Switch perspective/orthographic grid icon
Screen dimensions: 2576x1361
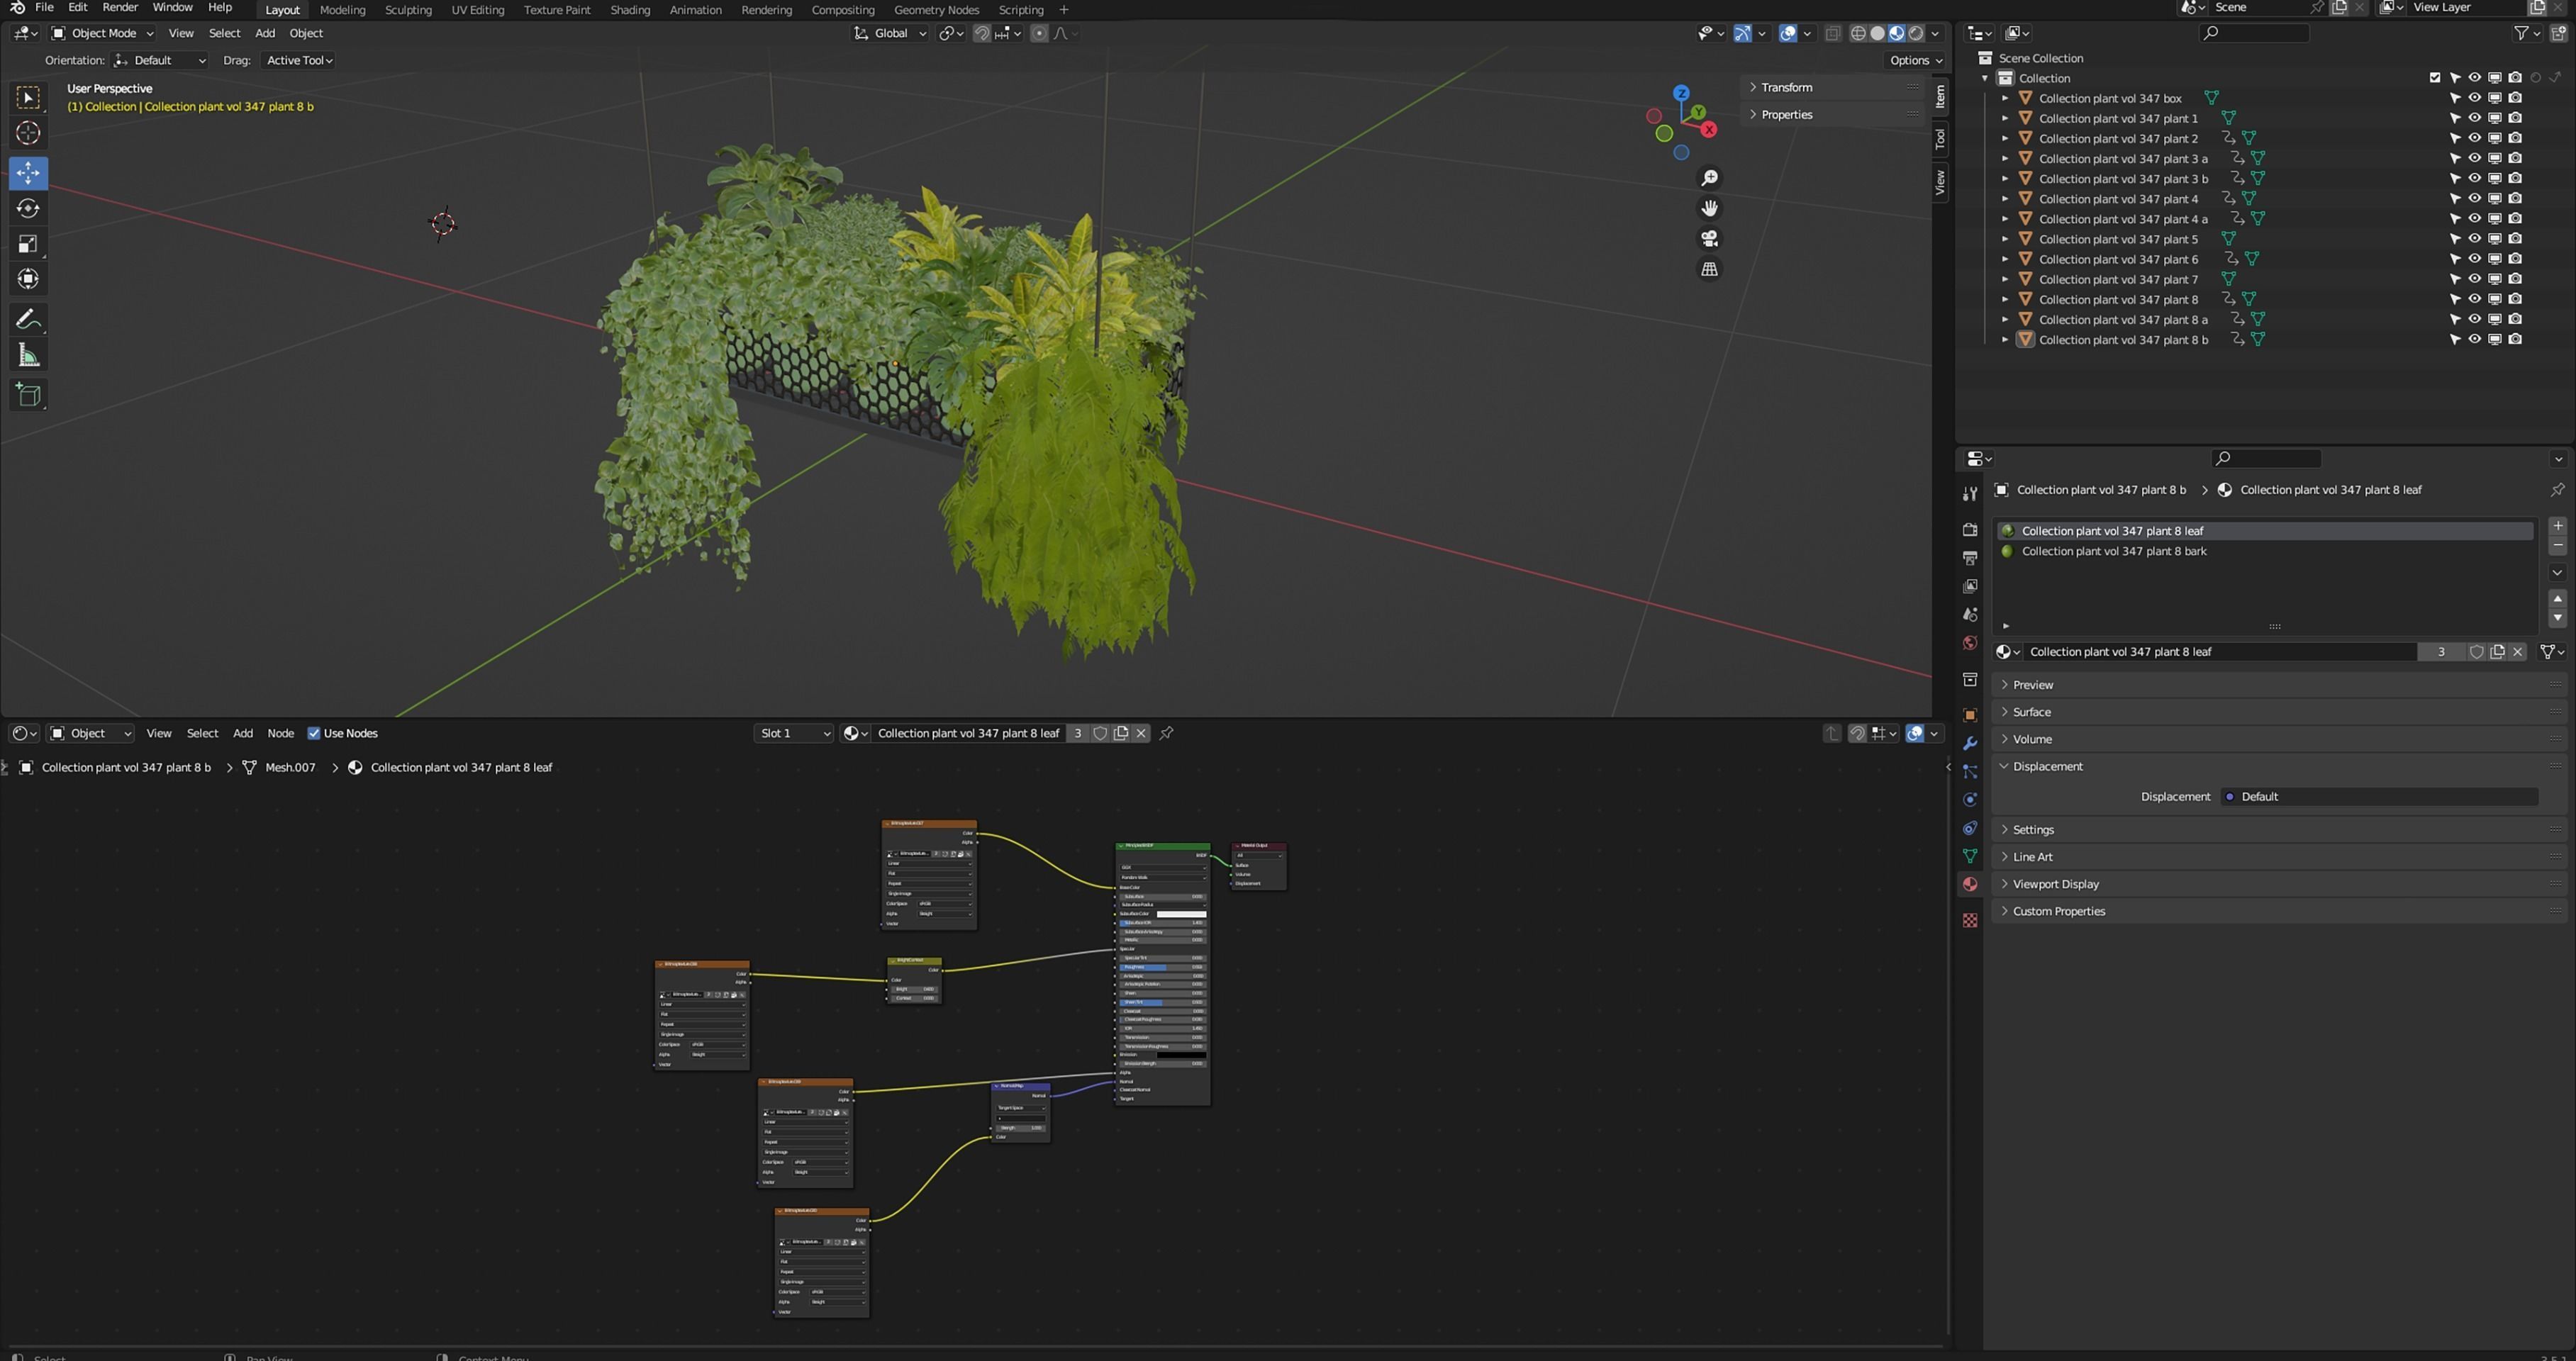[x=1709, y=269]
